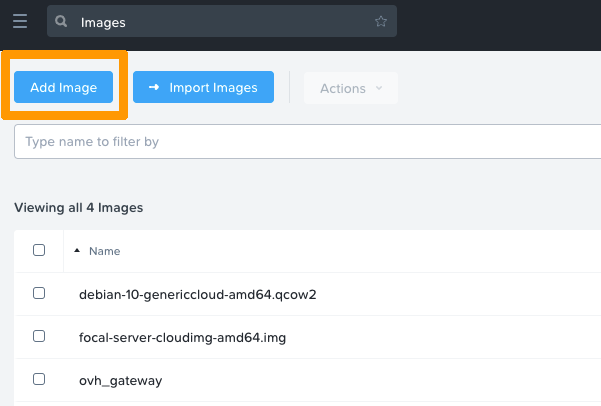Select the debian-10-genericcloud-amd64.qcow2 checkbox
The height and width of the screenshot is (406, 601).
(39, 294)
